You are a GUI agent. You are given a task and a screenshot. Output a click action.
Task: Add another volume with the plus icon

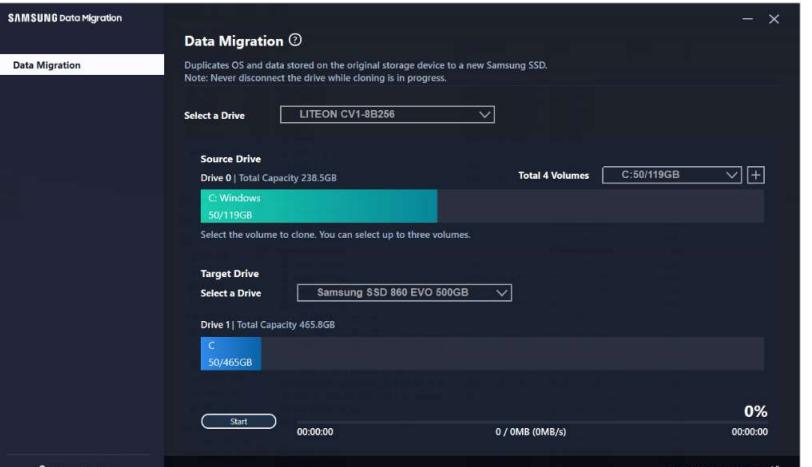click(x=756, y=175)
